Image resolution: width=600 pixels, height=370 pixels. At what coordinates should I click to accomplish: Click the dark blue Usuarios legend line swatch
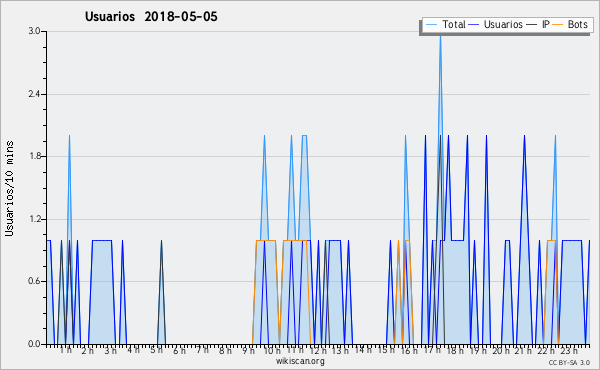point(474,25)
